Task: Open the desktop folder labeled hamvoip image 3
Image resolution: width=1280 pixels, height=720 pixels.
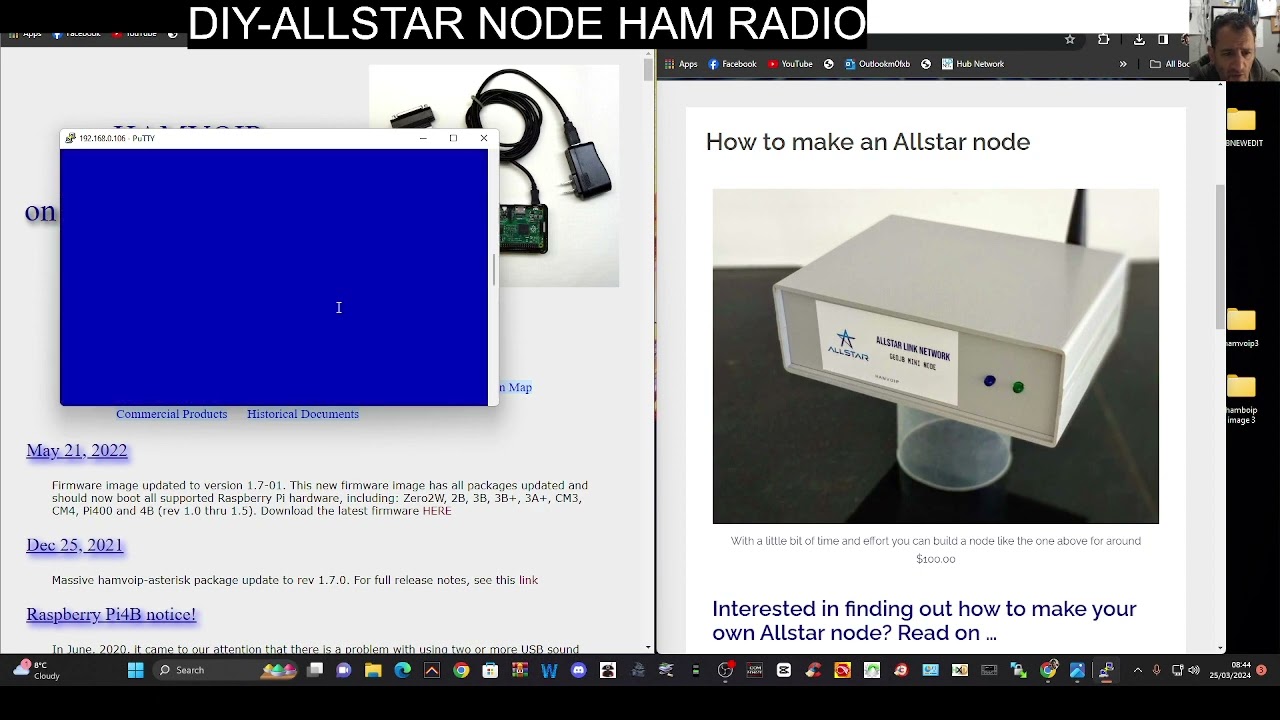Action: [x=1241, y=398]
